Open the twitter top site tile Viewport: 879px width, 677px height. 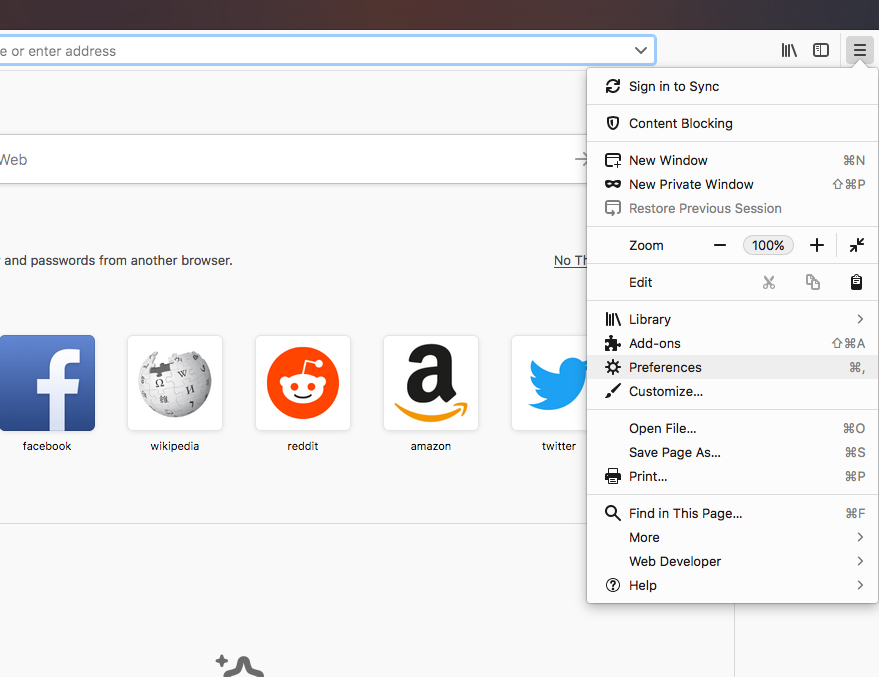(x=549, y=383)
